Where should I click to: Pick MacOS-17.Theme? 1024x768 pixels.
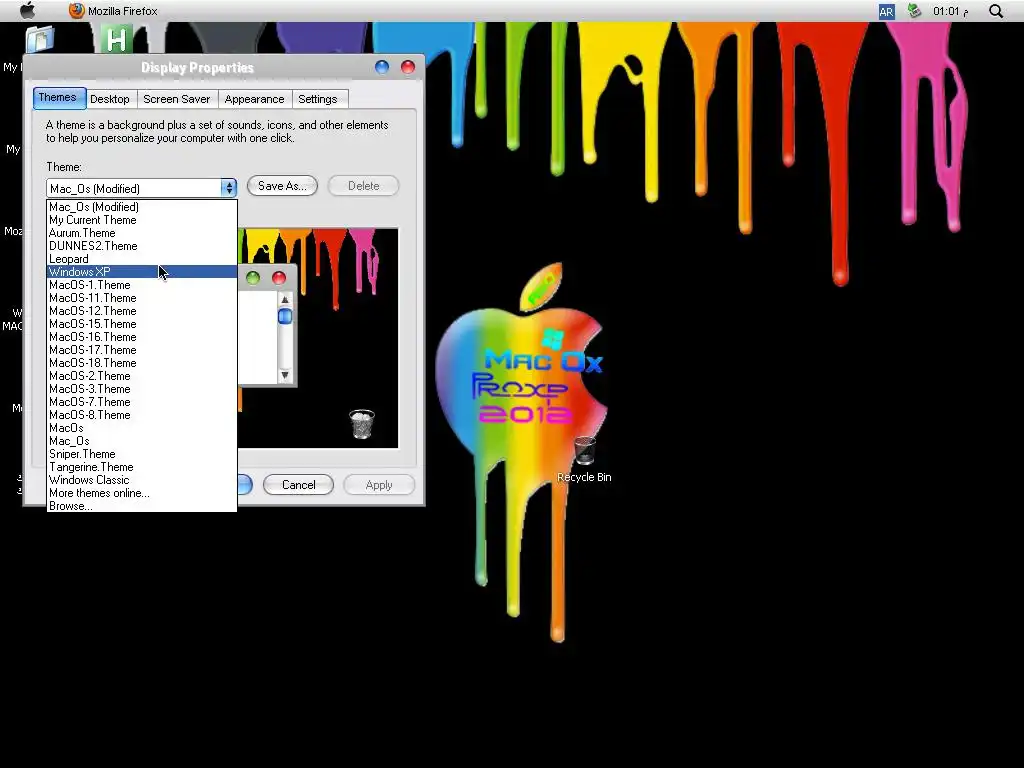click(x=142, y=350)
